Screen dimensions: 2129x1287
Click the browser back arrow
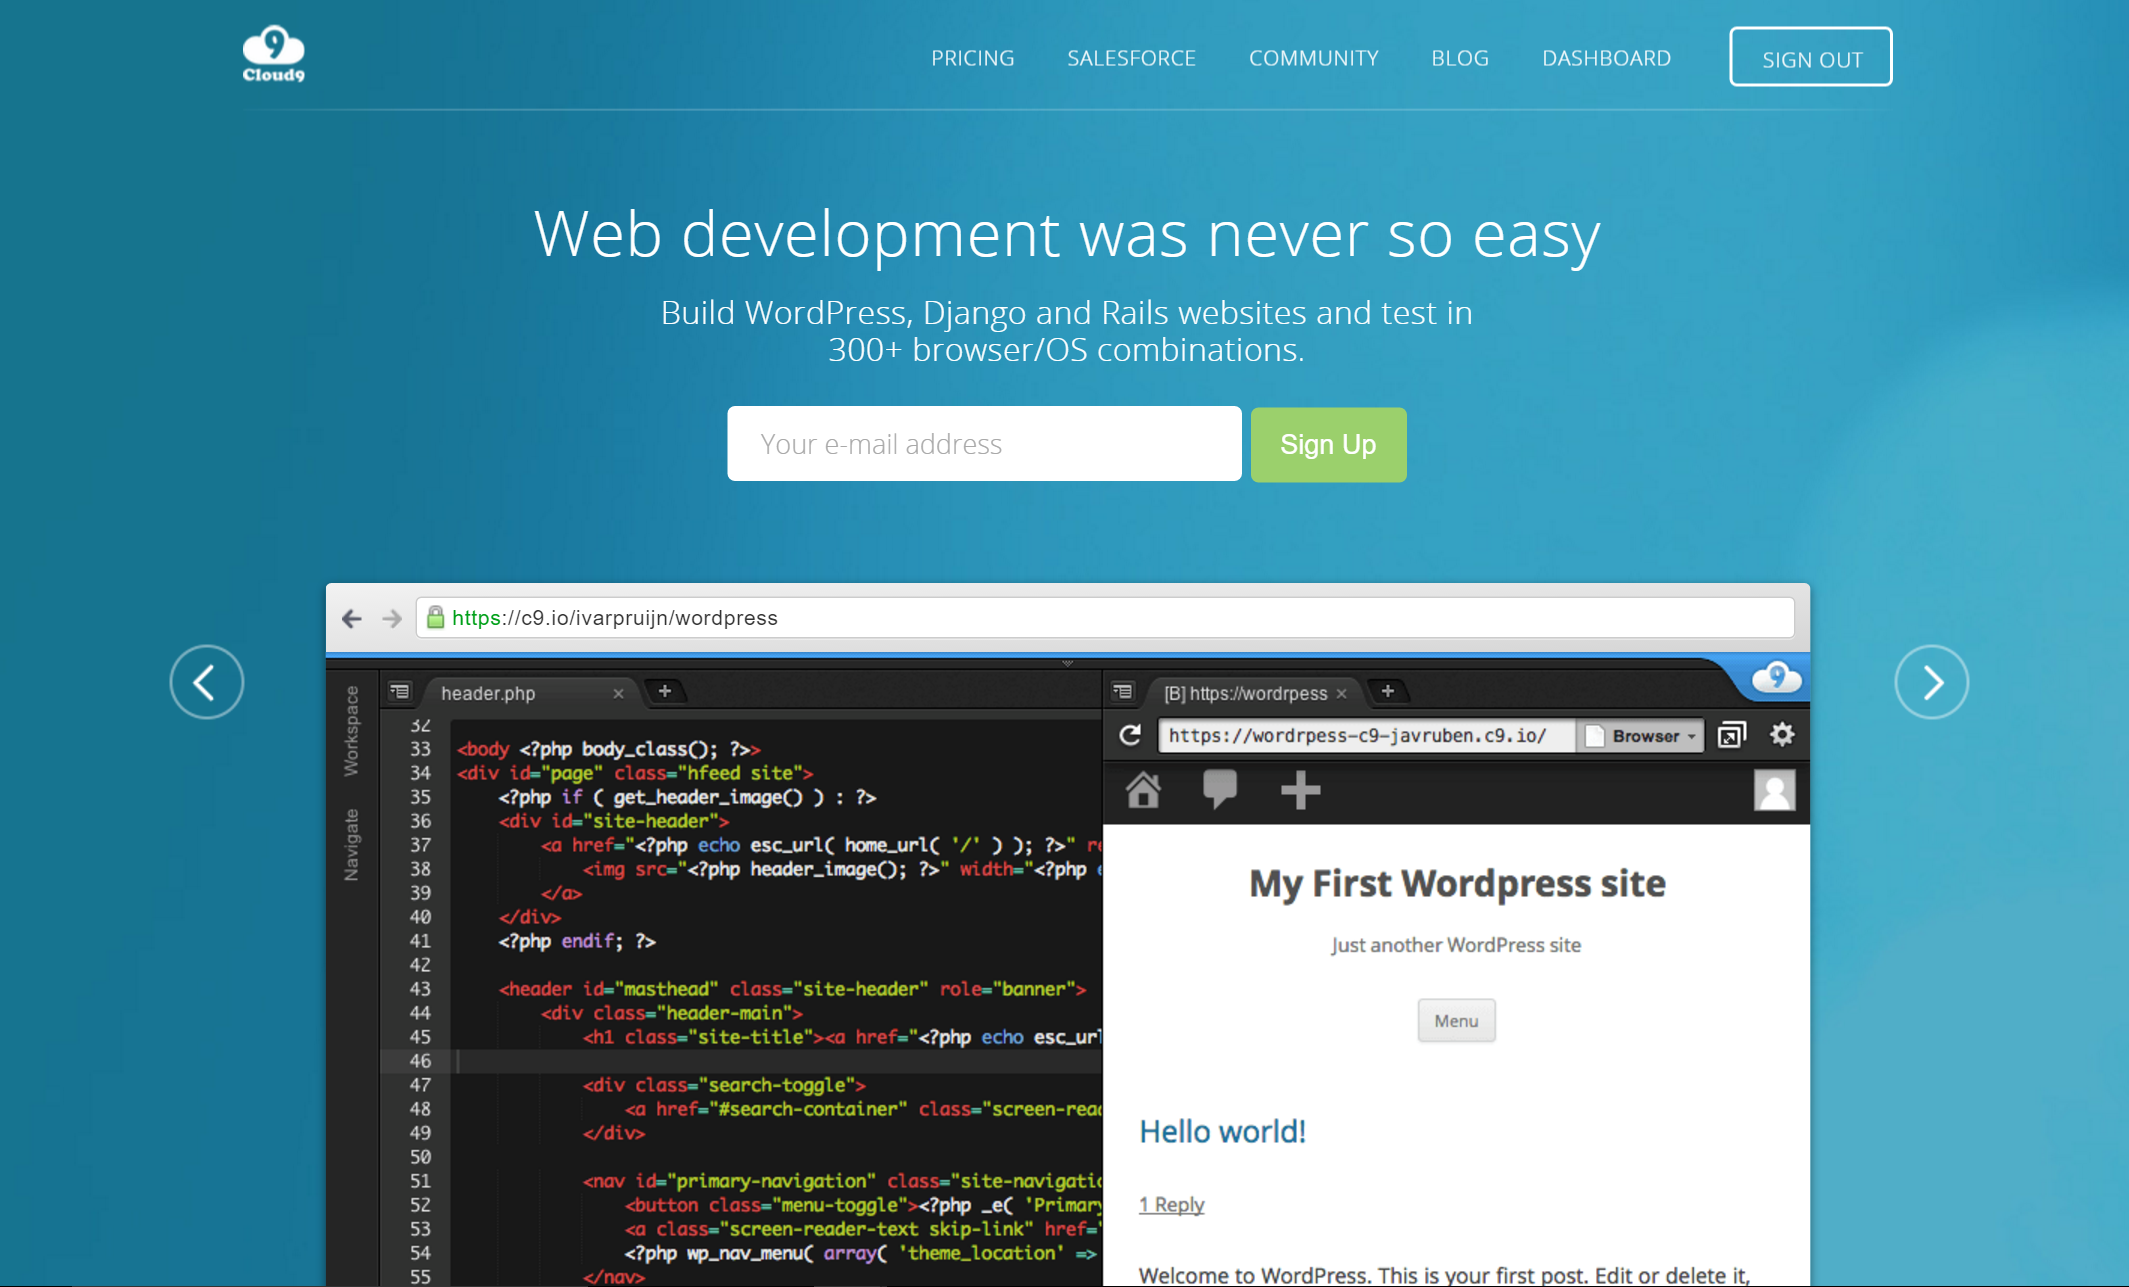tap(351, 618)
